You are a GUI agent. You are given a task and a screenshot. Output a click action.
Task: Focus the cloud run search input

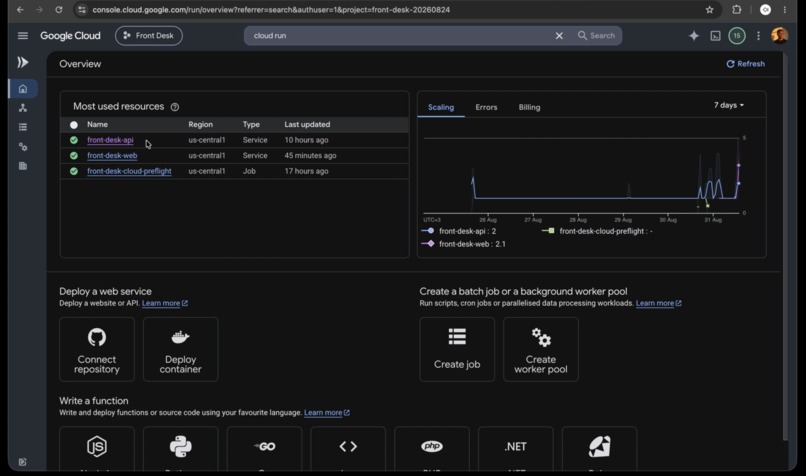[x=401, y=35]
